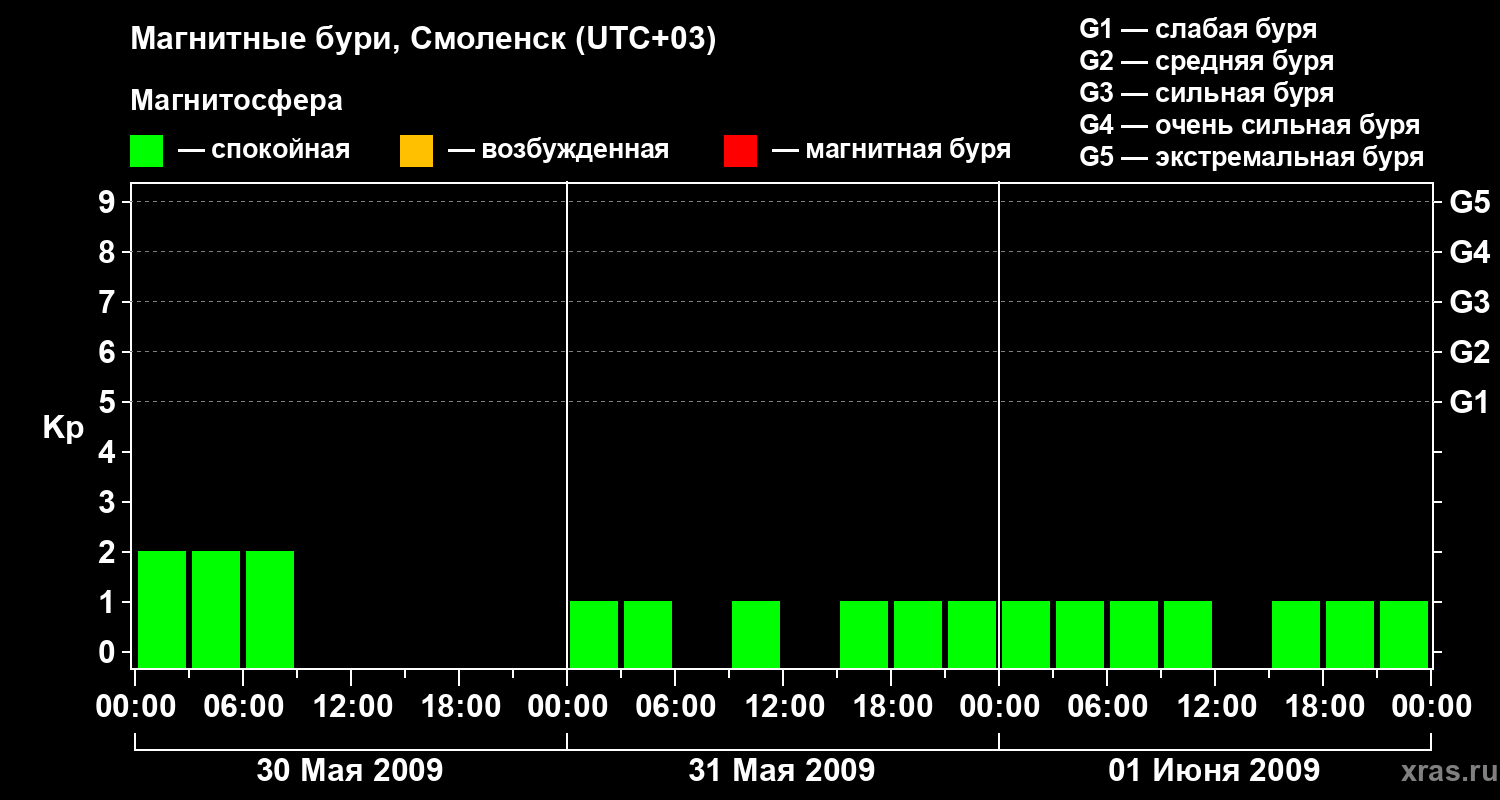Click the first green bar of 01 June
Image resolution: width=1500 pixels, height=800 pixels.
tap(1026, 634)
